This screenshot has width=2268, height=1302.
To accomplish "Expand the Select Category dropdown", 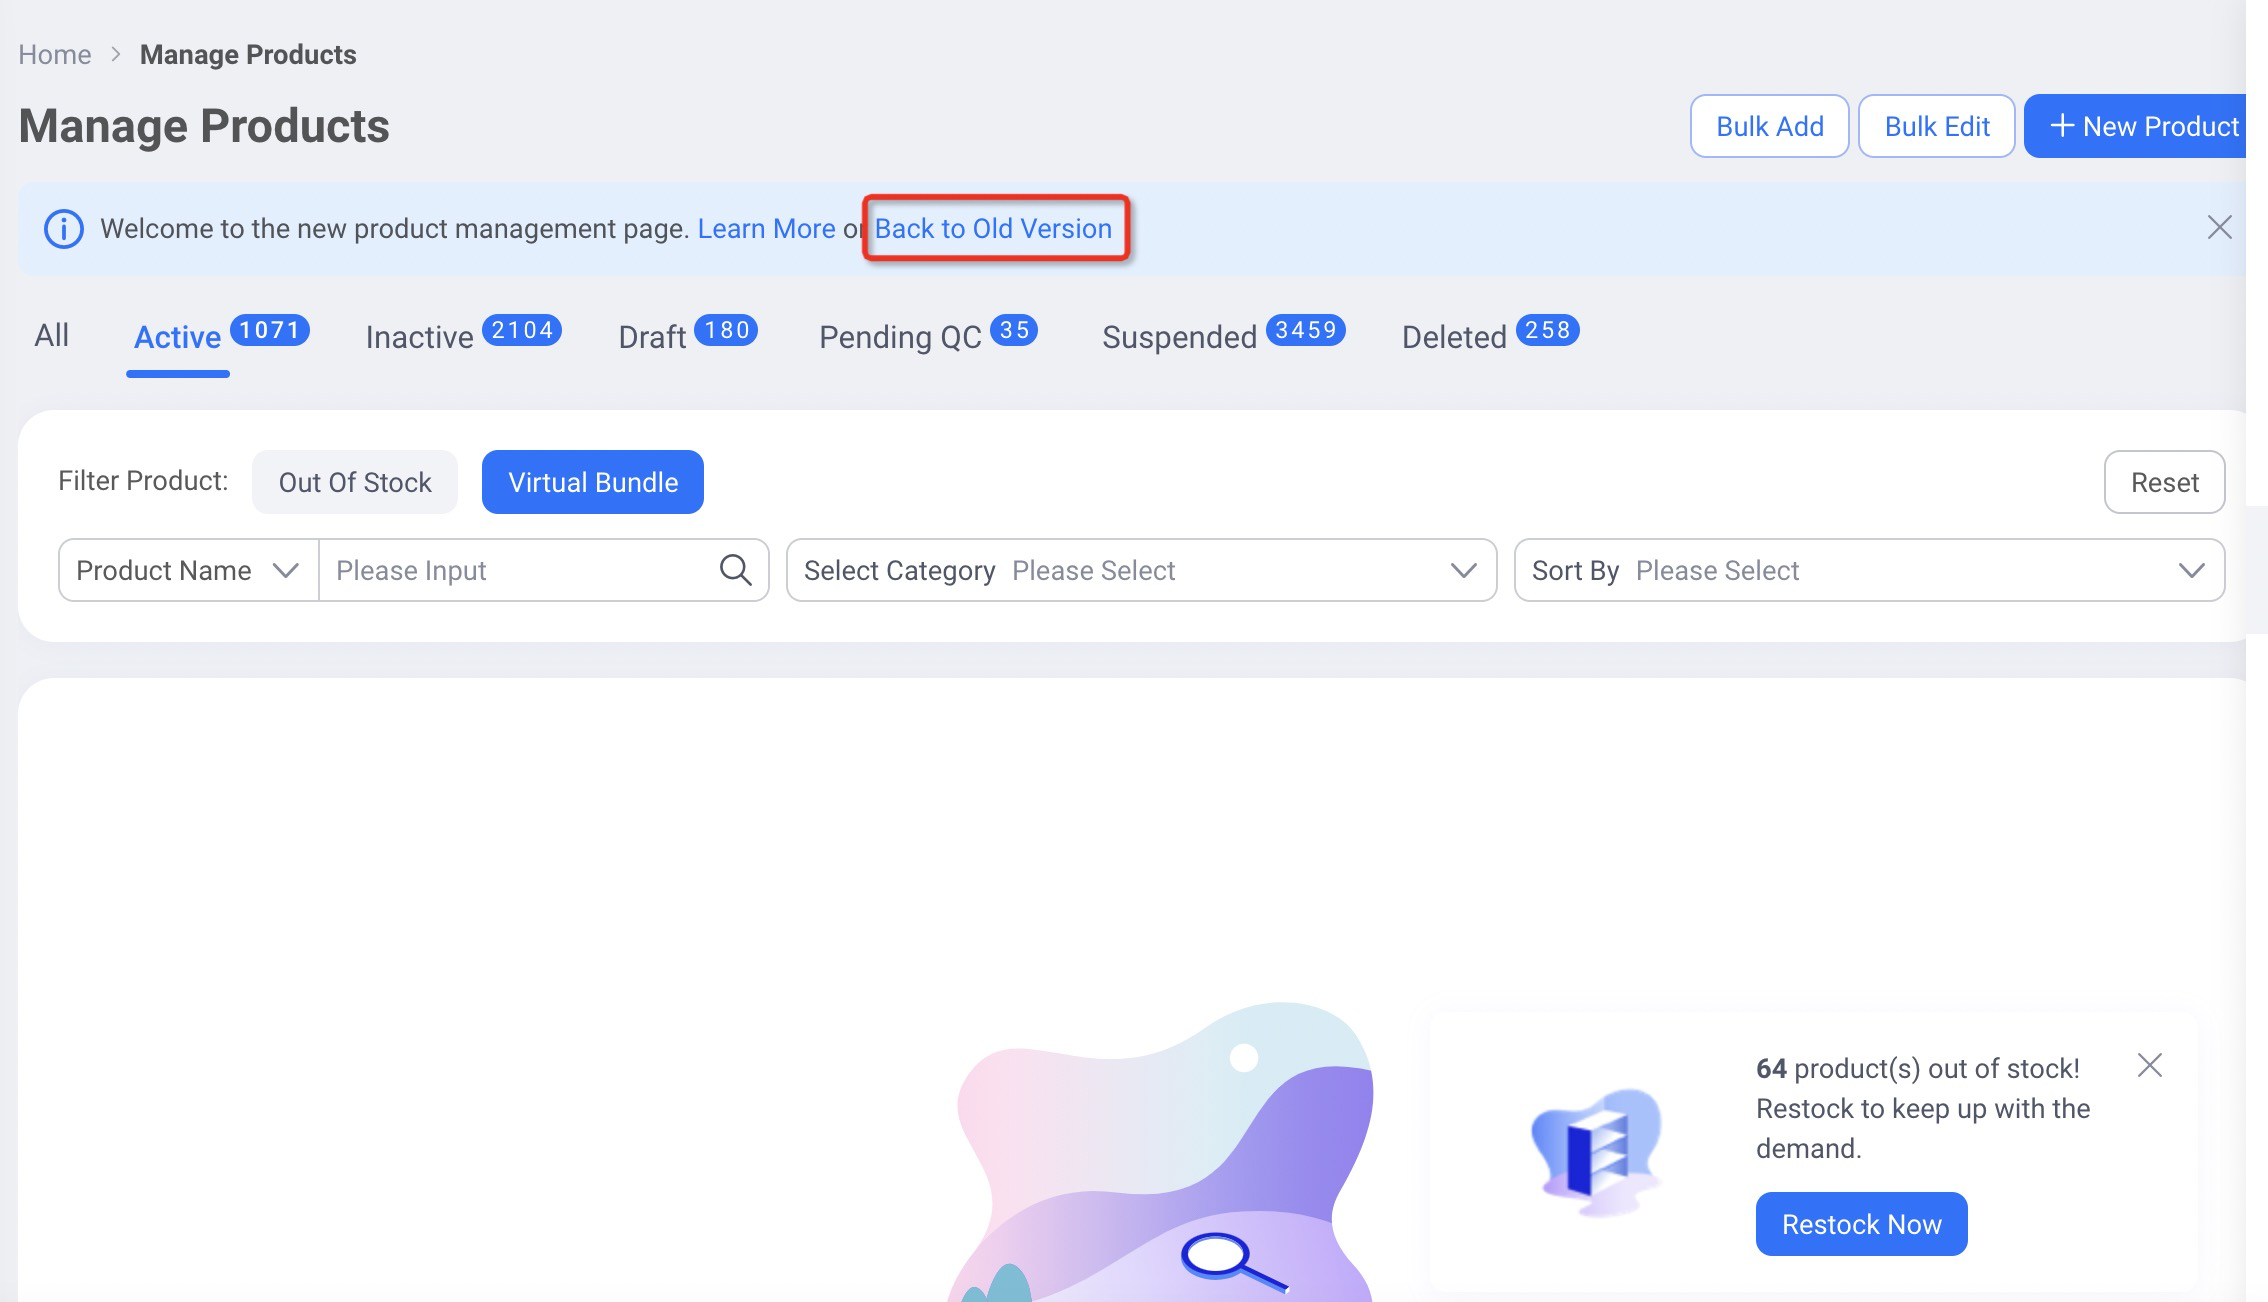I will [x=1140, y=570].
